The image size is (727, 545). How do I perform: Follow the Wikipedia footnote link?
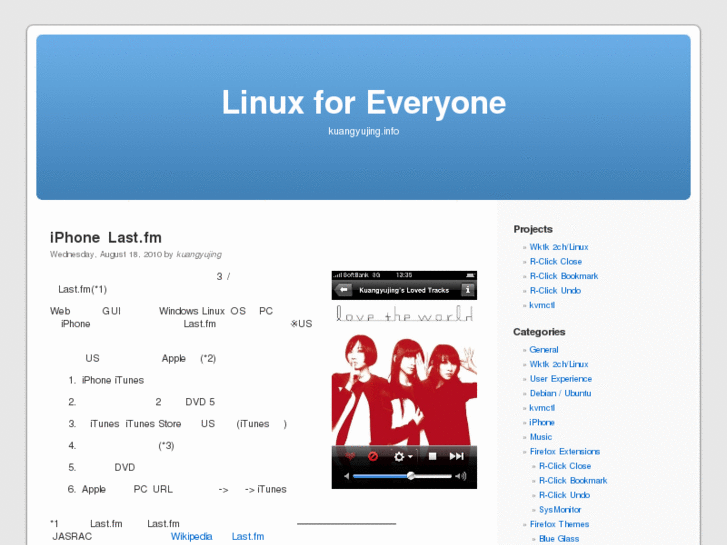coord(191,537)
